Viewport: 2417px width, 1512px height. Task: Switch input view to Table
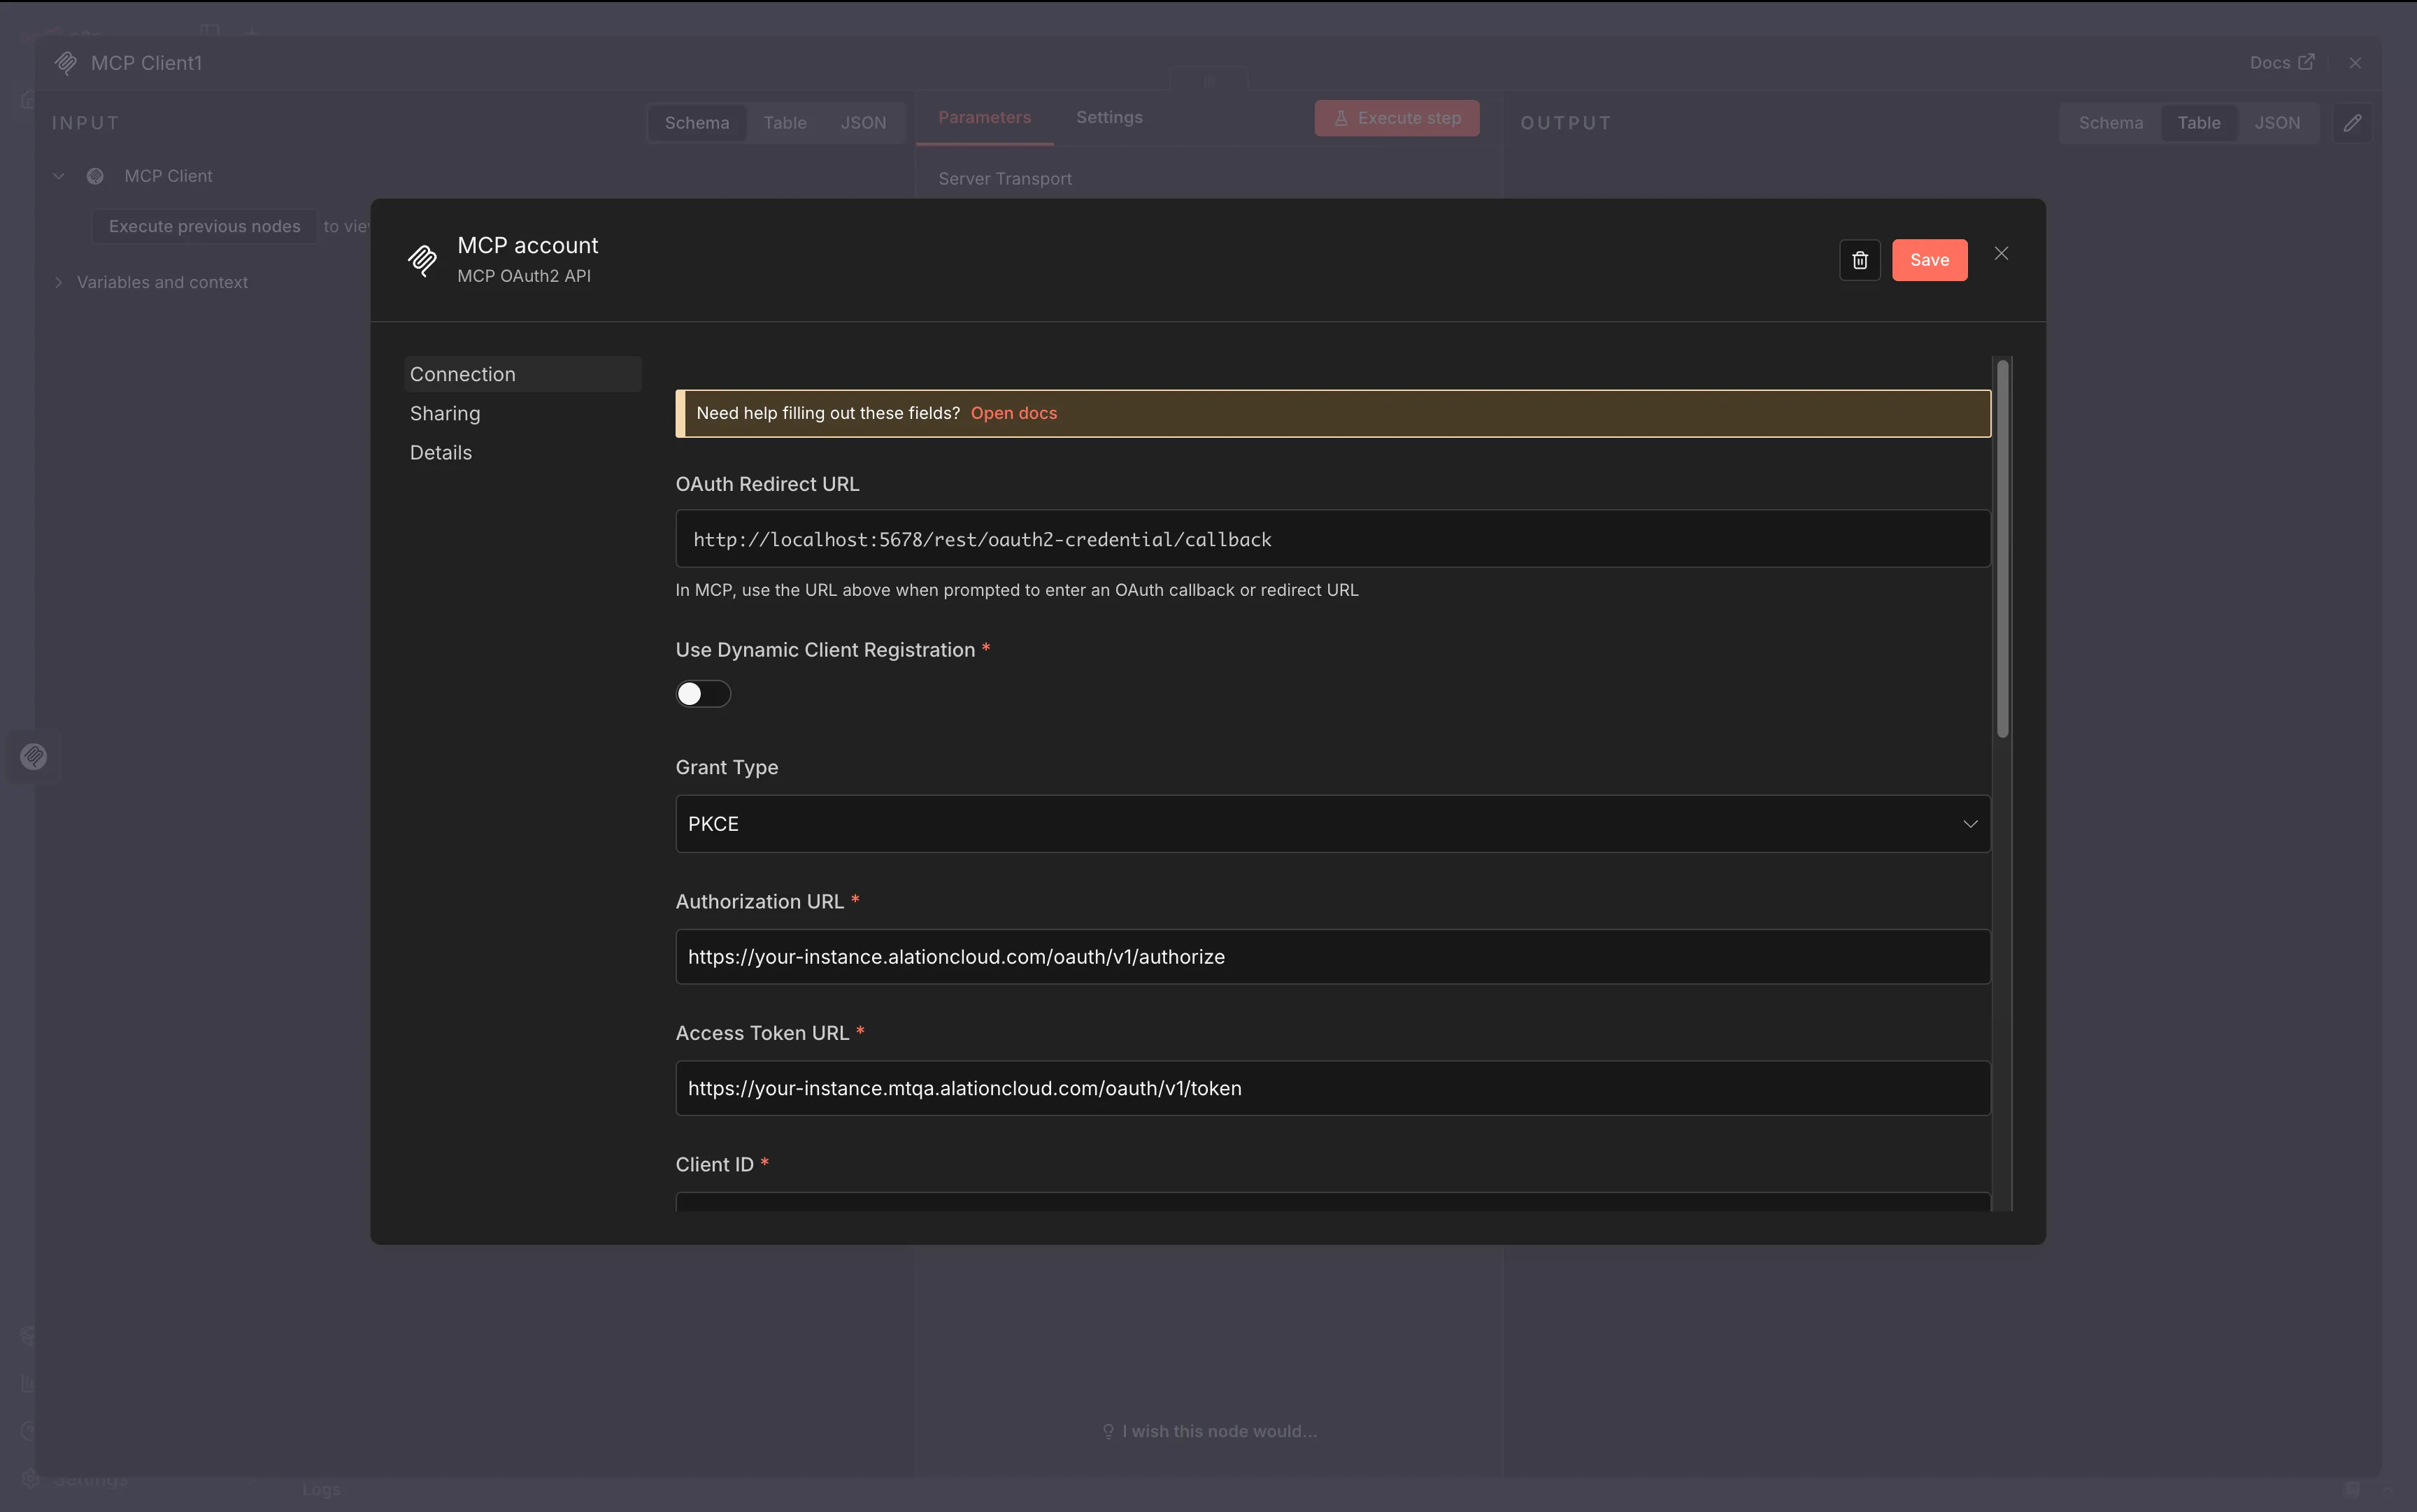[784, 122]
